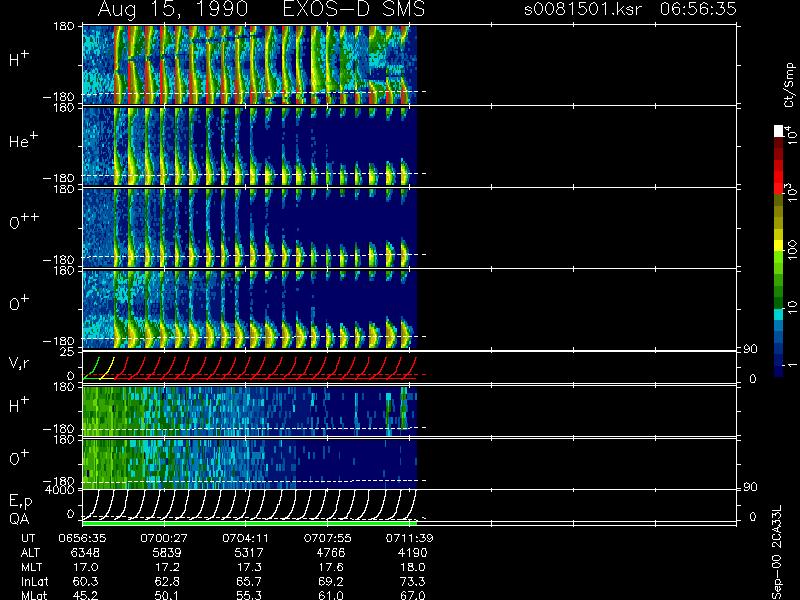Screen dimensions: 800x600
Task: Click the vertical 'Sep-00 2CA33L' stamp
Action: tap(778, 553)
